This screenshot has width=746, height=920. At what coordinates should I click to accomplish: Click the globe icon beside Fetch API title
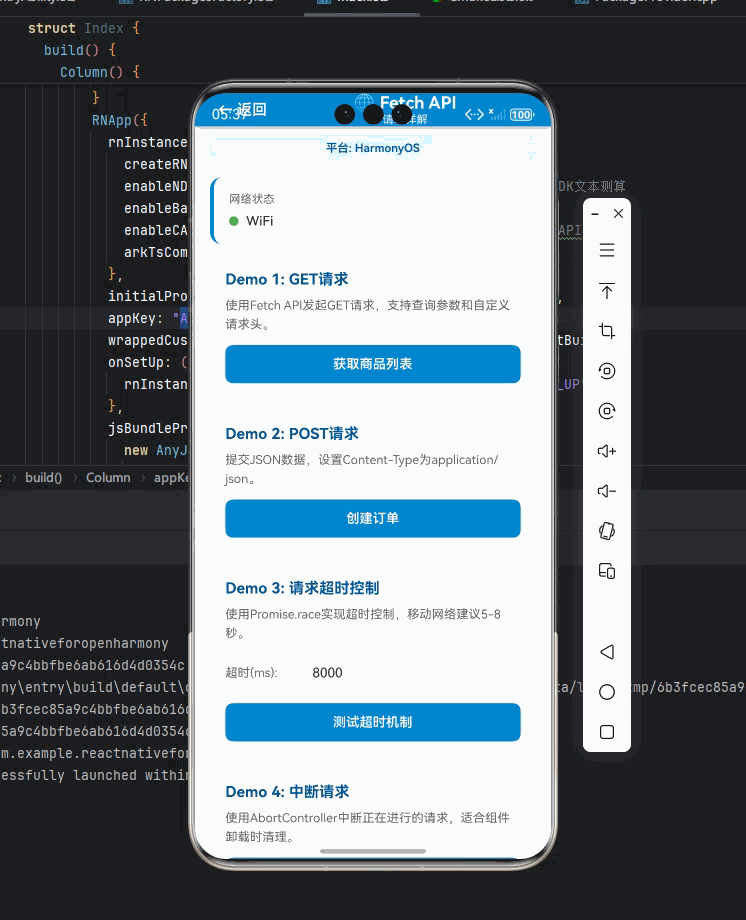(x=364, y=103)
